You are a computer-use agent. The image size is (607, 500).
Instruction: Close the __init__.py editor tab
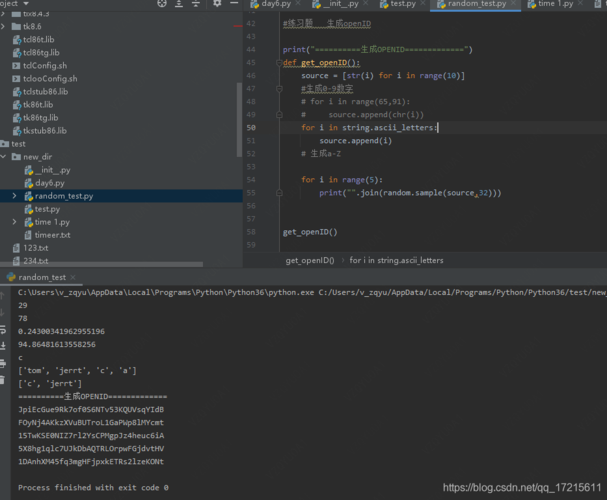pos(365,3)
